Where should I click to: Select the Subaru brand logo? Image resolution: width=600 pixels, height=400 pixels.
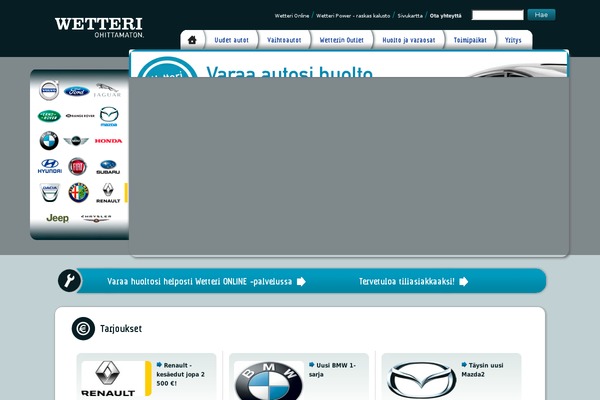point(108,167)
